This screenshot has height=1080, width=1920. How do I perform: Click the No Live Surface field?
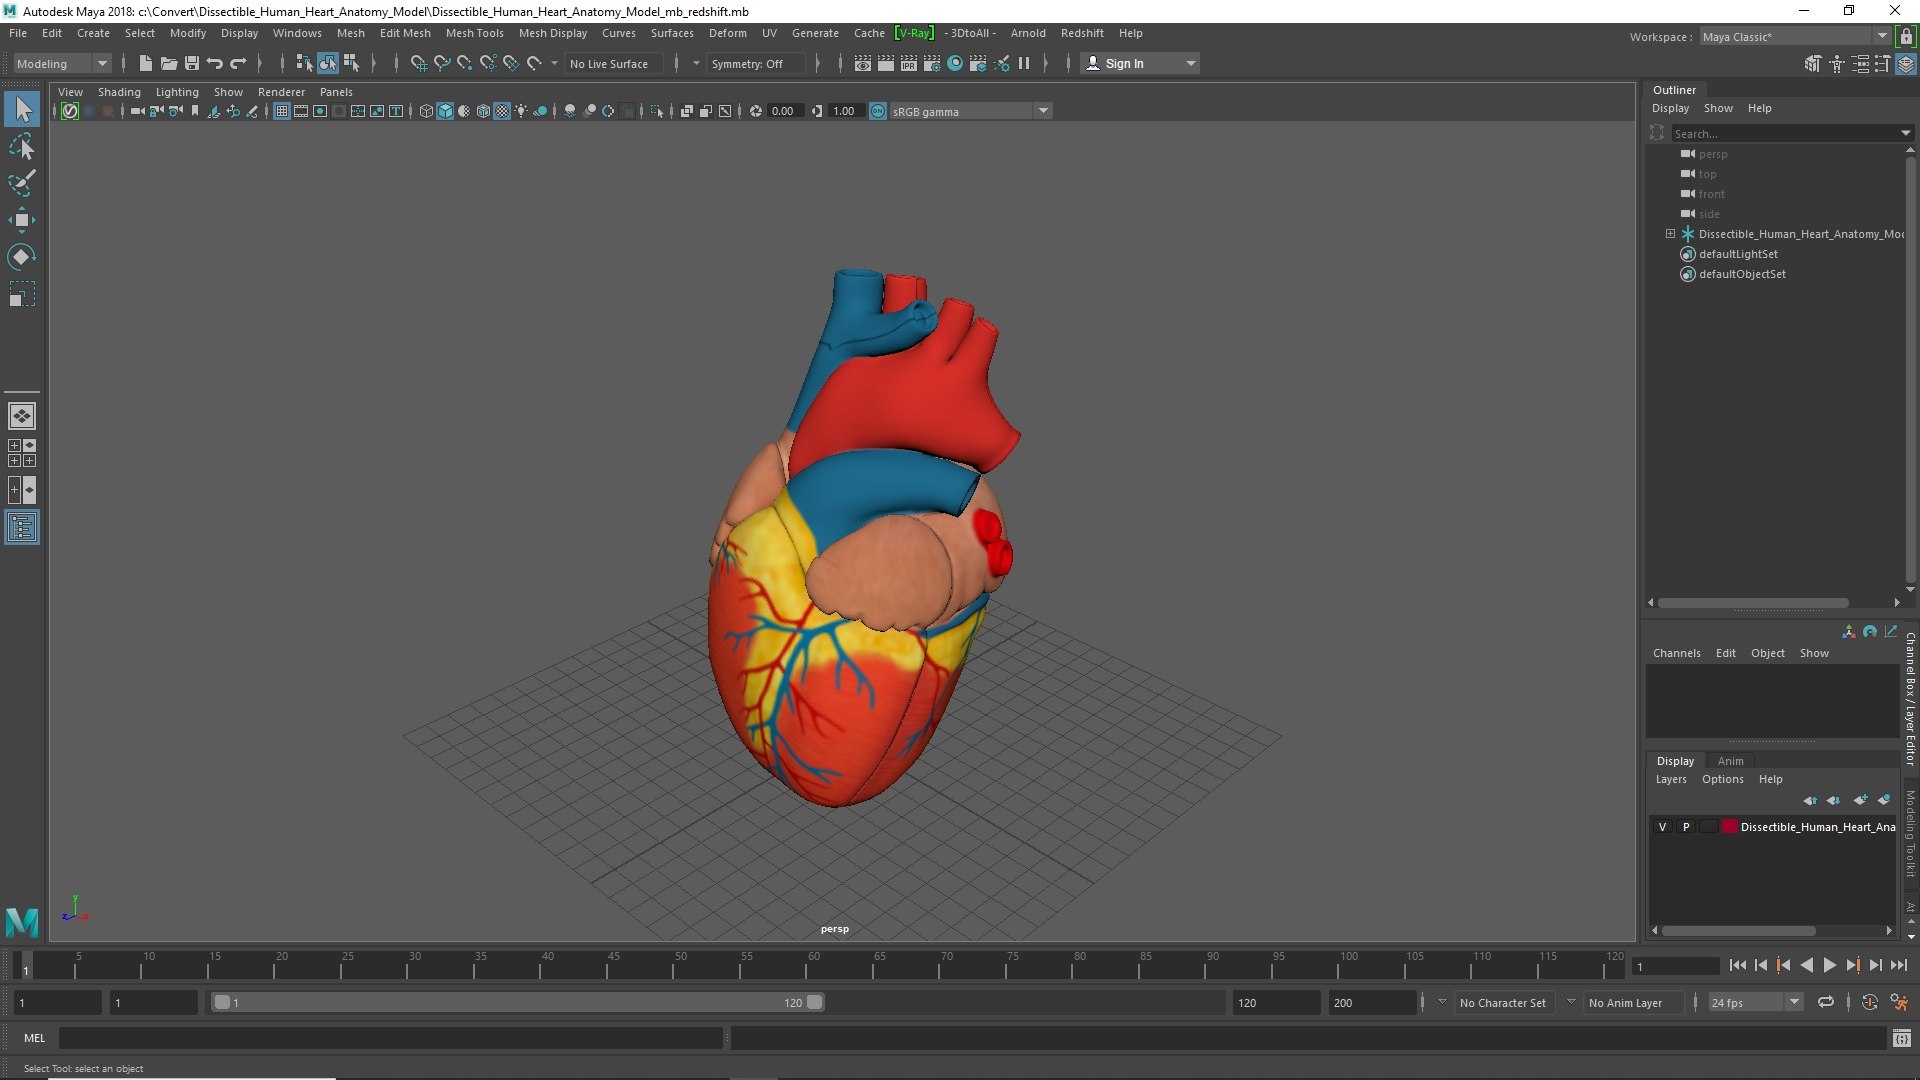[613, 63]
